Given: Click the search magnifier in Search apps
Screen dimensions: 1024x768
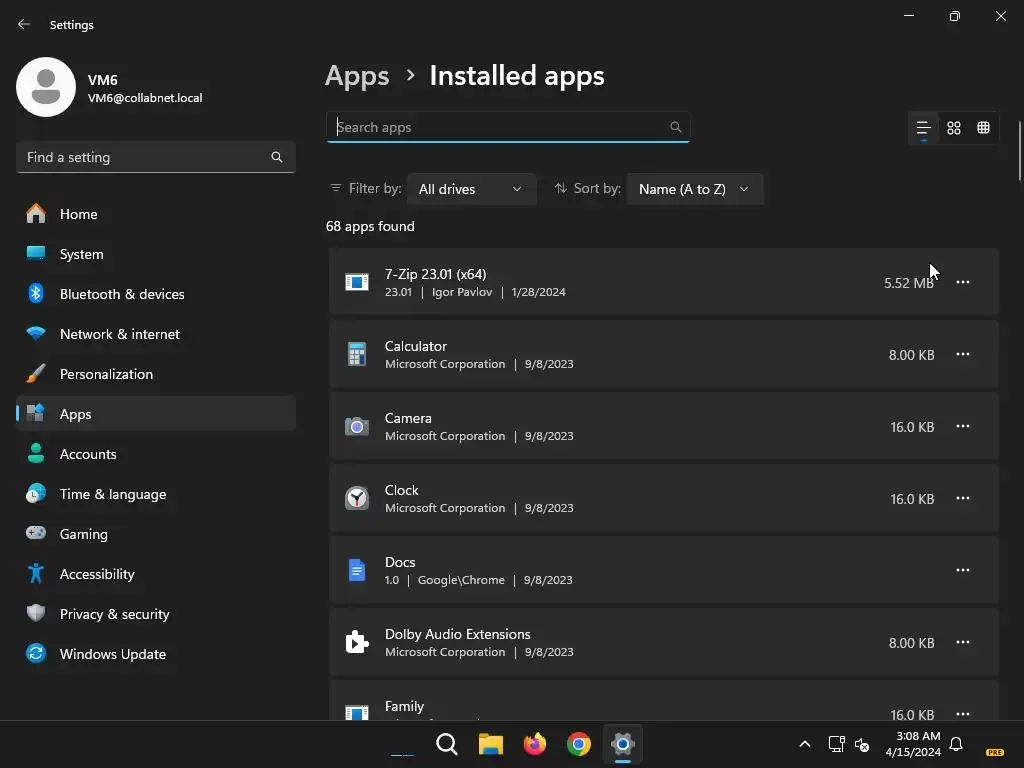Looking at the screenshot, I should 676,127.
